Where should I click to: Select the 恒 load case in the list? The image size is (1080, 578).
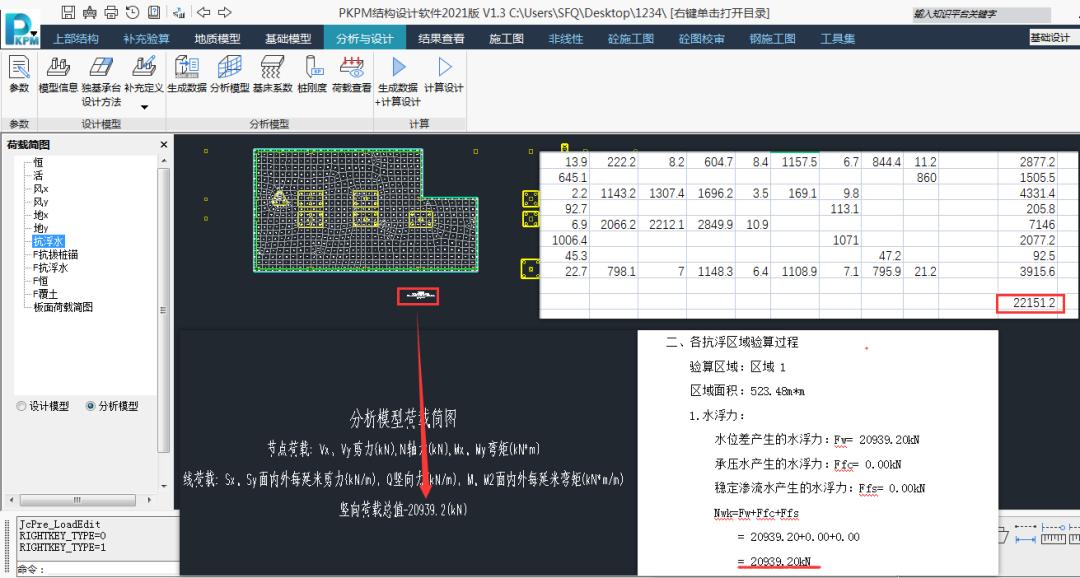(x=36, y=160)
